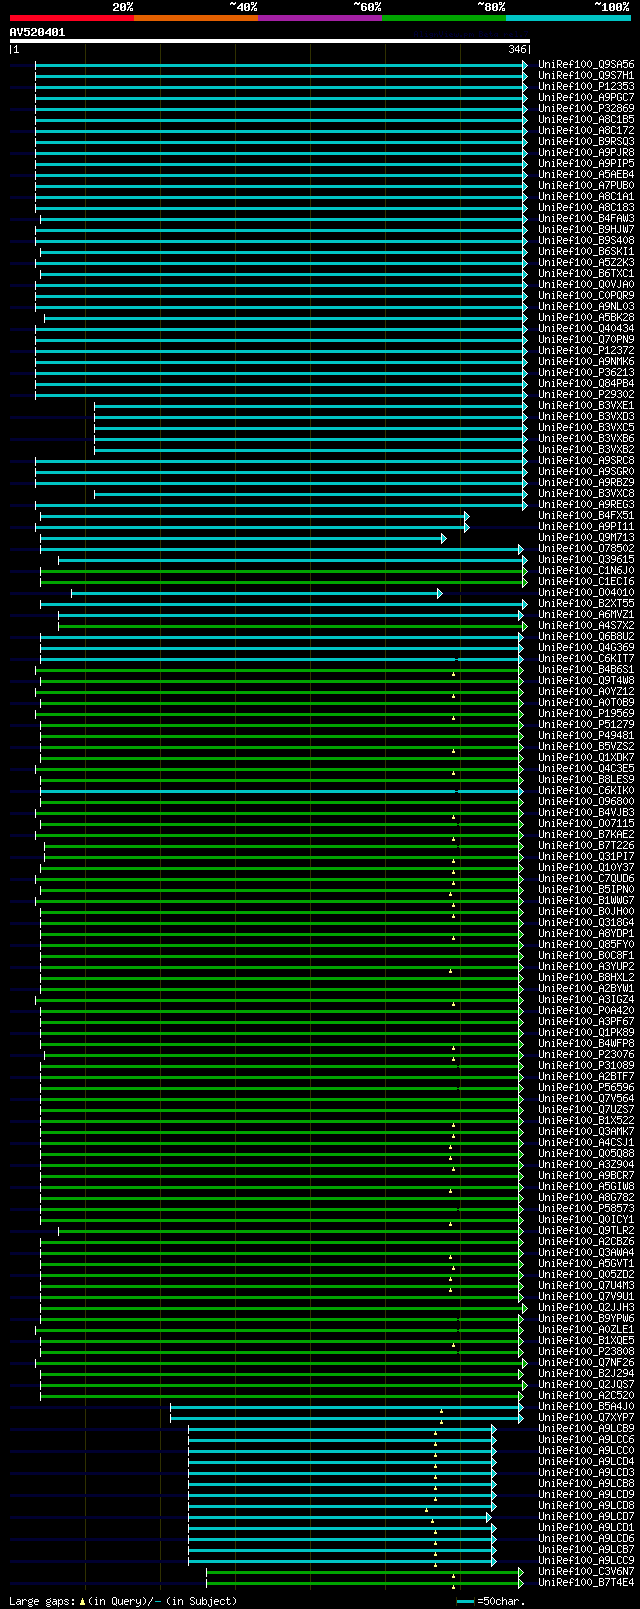Select the UniRef100_B6TXC1 label
Image resolution: width=640 pixels, height=1609 pixels.
pyautogui.click(x=586, y=274)
